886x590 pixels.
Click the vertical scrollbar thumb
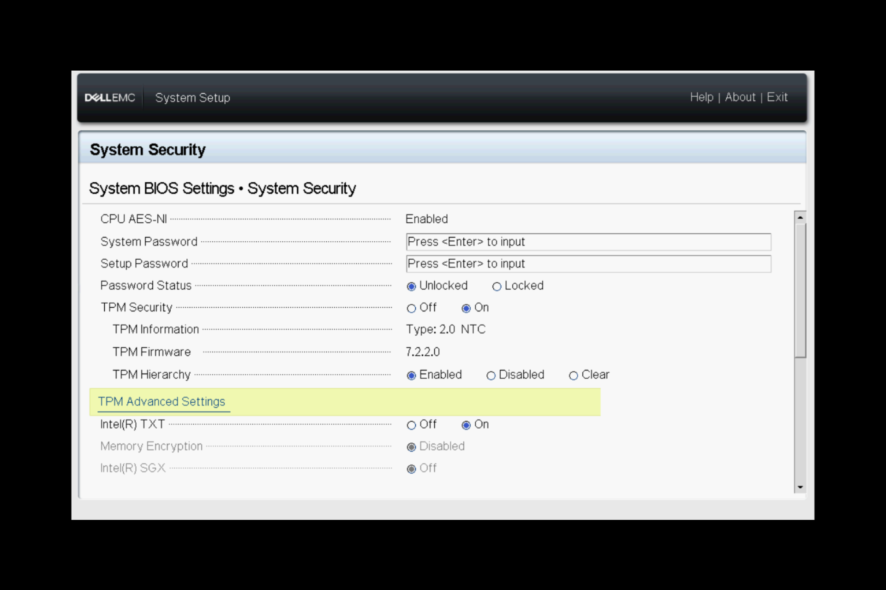(x=800, y=290)
